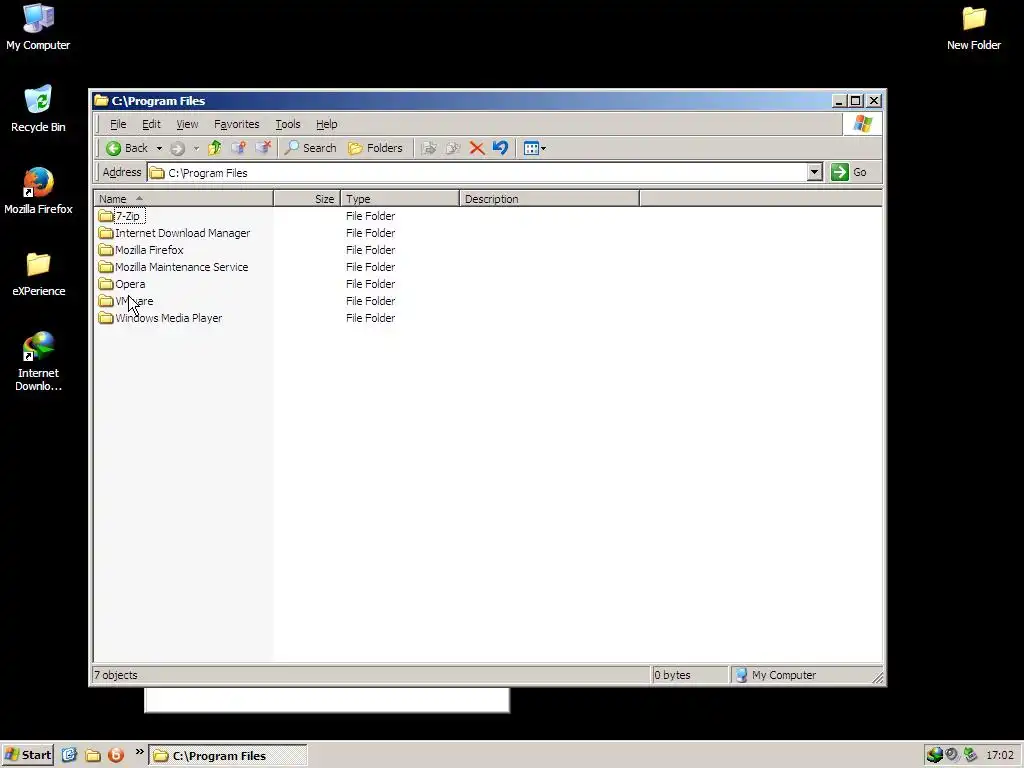Click the Back navigation button
The image size is (1024, 768).
point(127,148)
